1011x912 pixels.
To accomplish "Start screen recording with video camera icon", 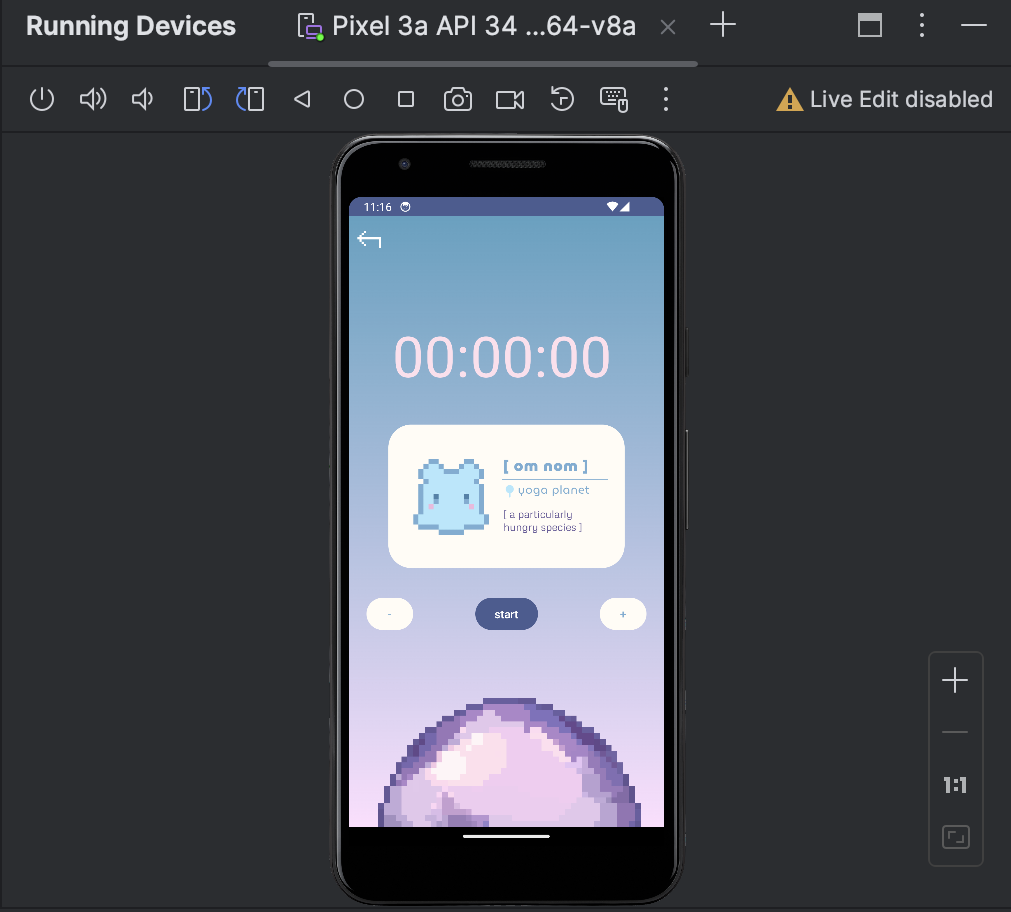I will click(x=509, y=99).
